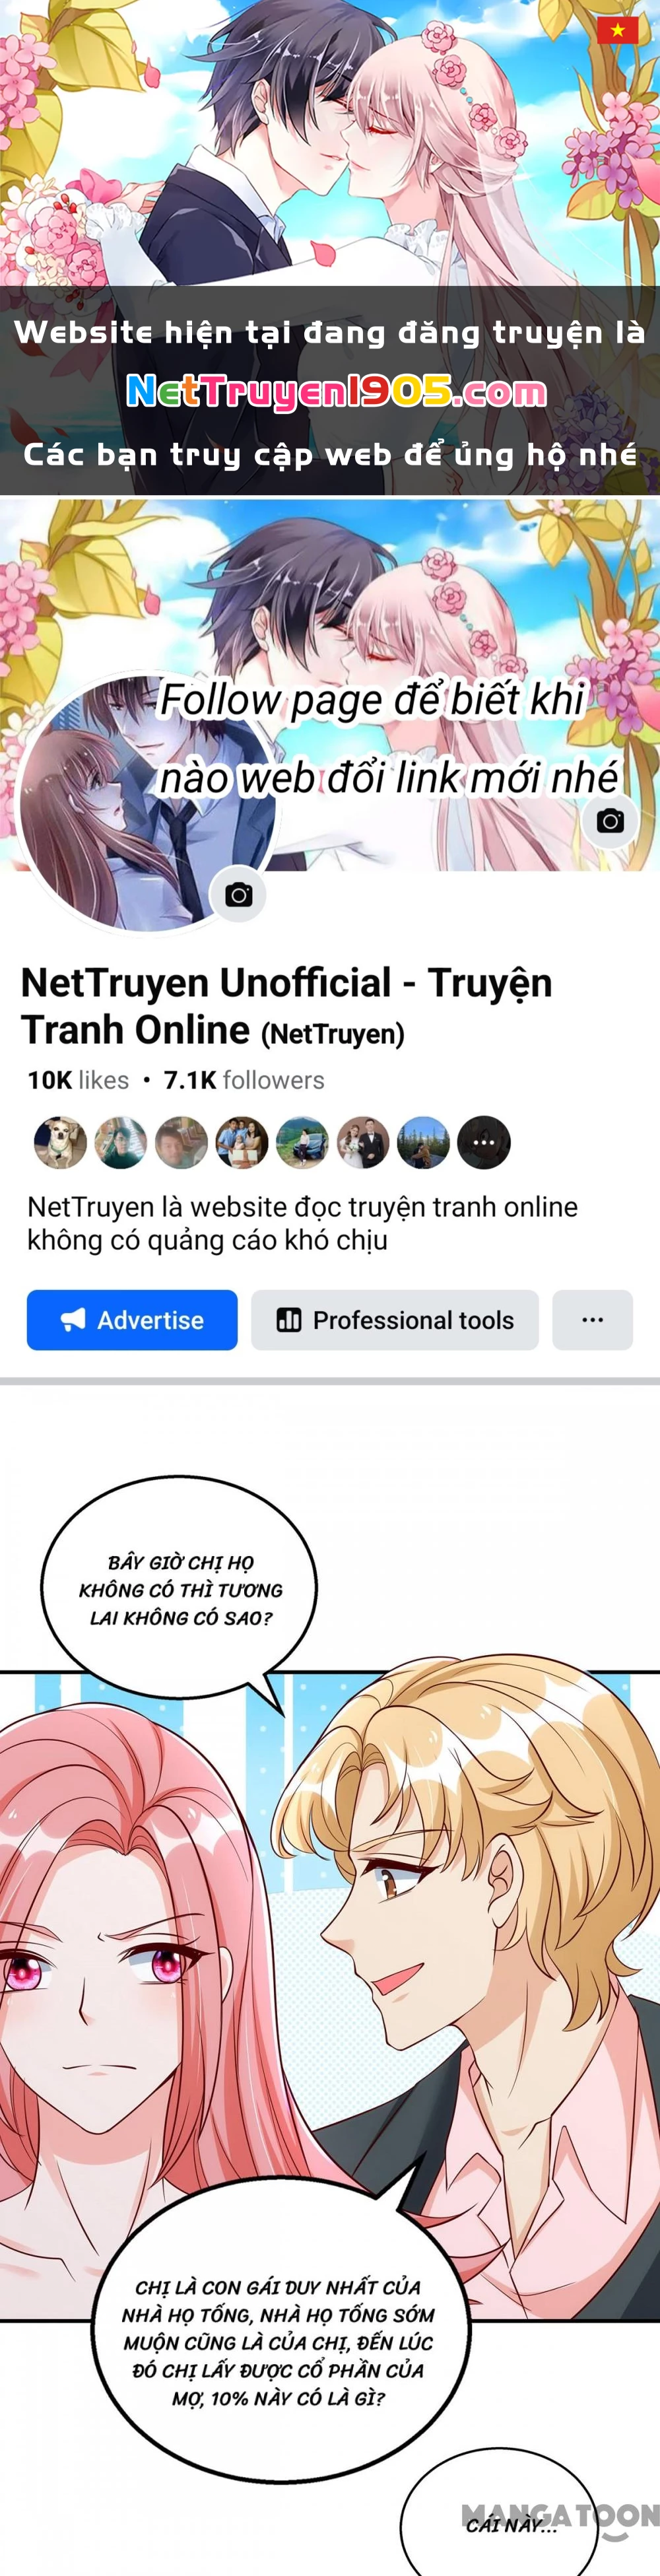Open the NetTruyen1905.com website link
Viewport: 660px width, 2576px height.
[336, 392]
